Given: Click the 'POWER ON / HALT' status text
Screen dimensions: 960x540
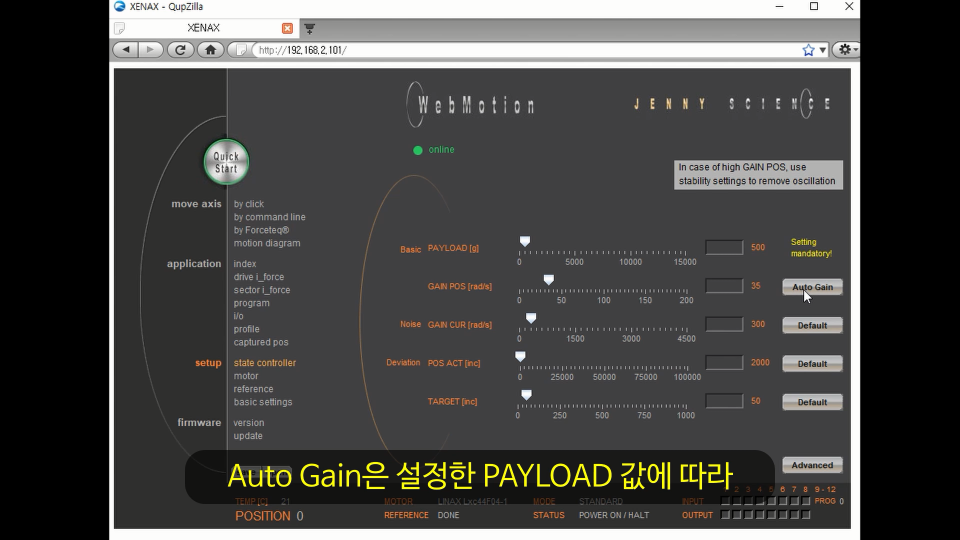Looking at the screenshot, I should click(614, 516).
